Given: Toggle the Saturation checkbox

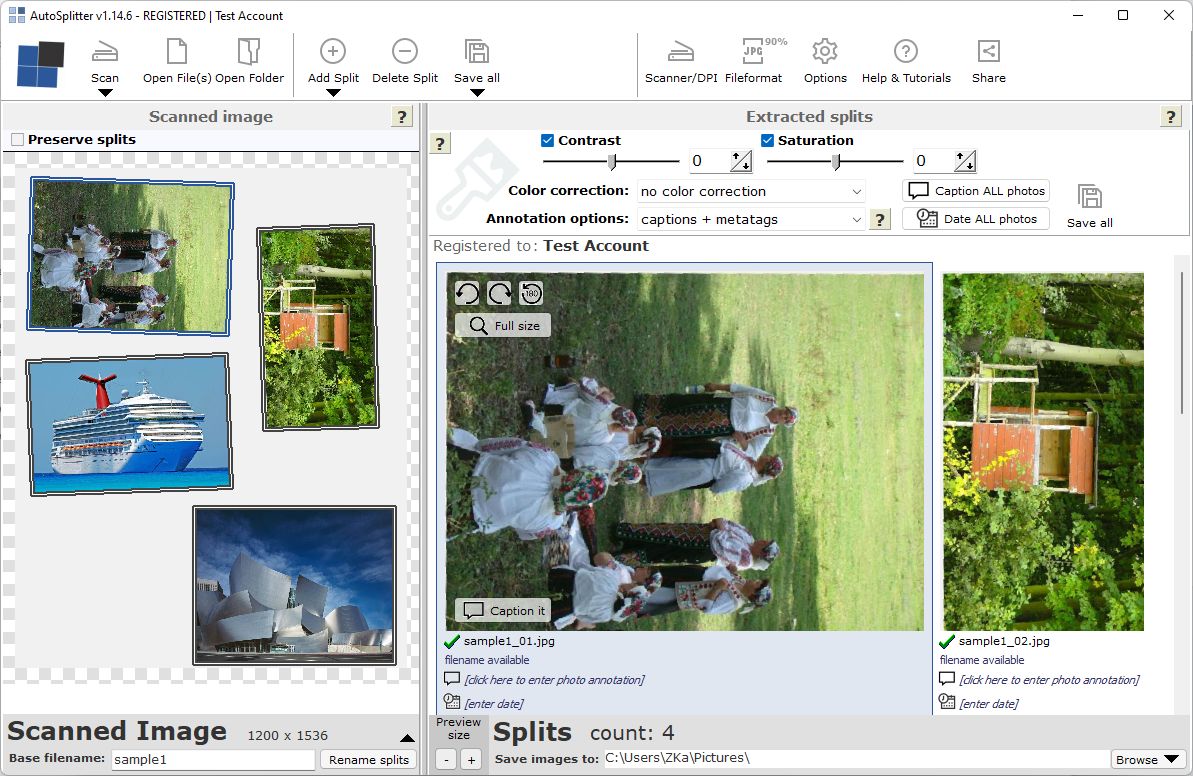Looking at the screenshot, I should [x=767, y=140].
